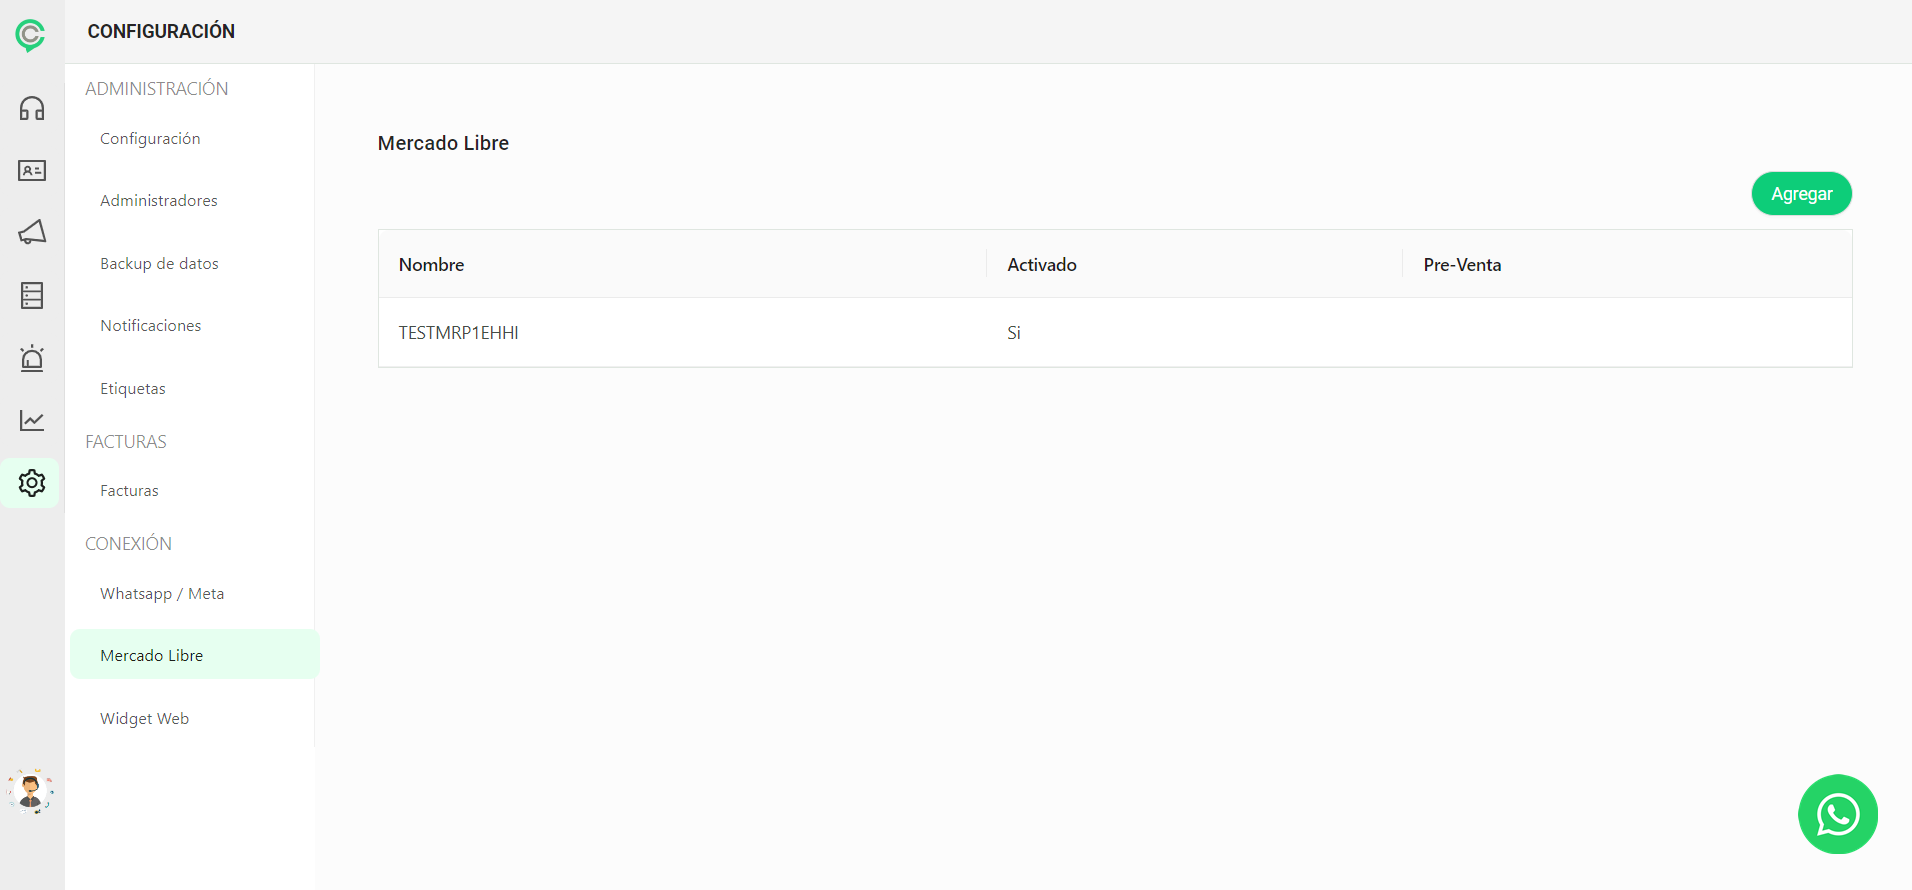The height and width of the screenshot is (890, 1912).
Task: Click the green app logo icon
Action: pyautogui.click(x=30, y=35)
